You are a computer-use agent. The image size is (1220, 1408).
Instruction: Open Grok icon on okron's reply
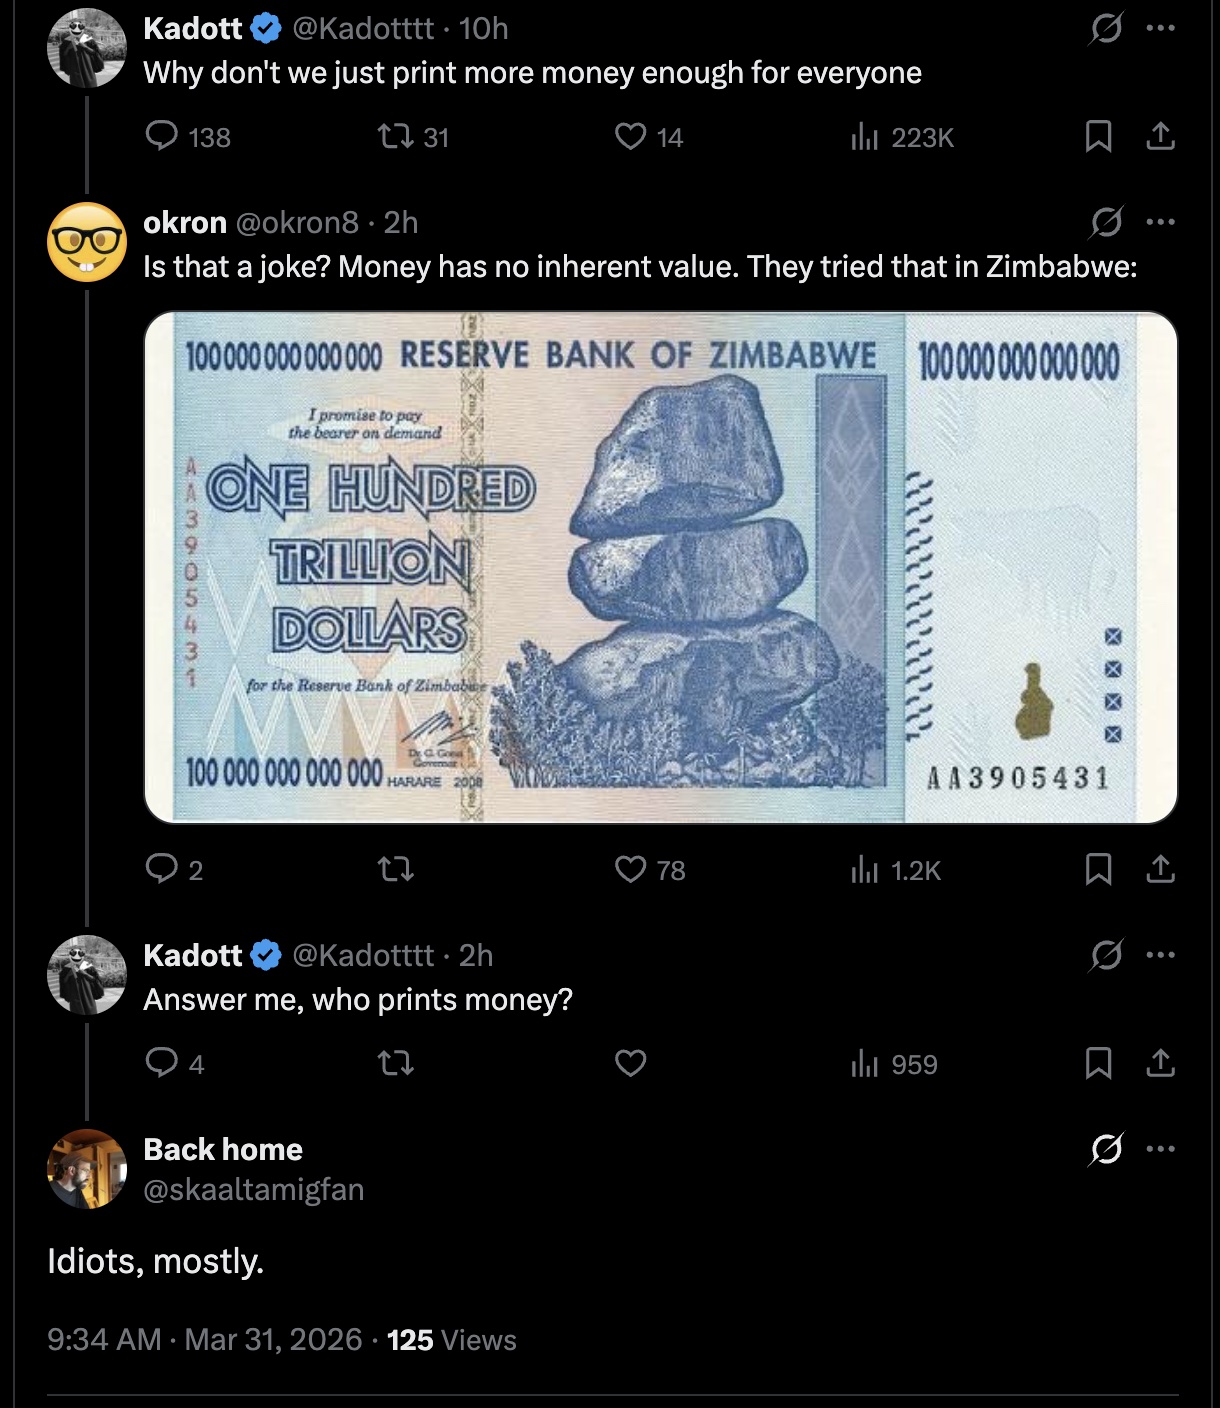[1106, 222]
